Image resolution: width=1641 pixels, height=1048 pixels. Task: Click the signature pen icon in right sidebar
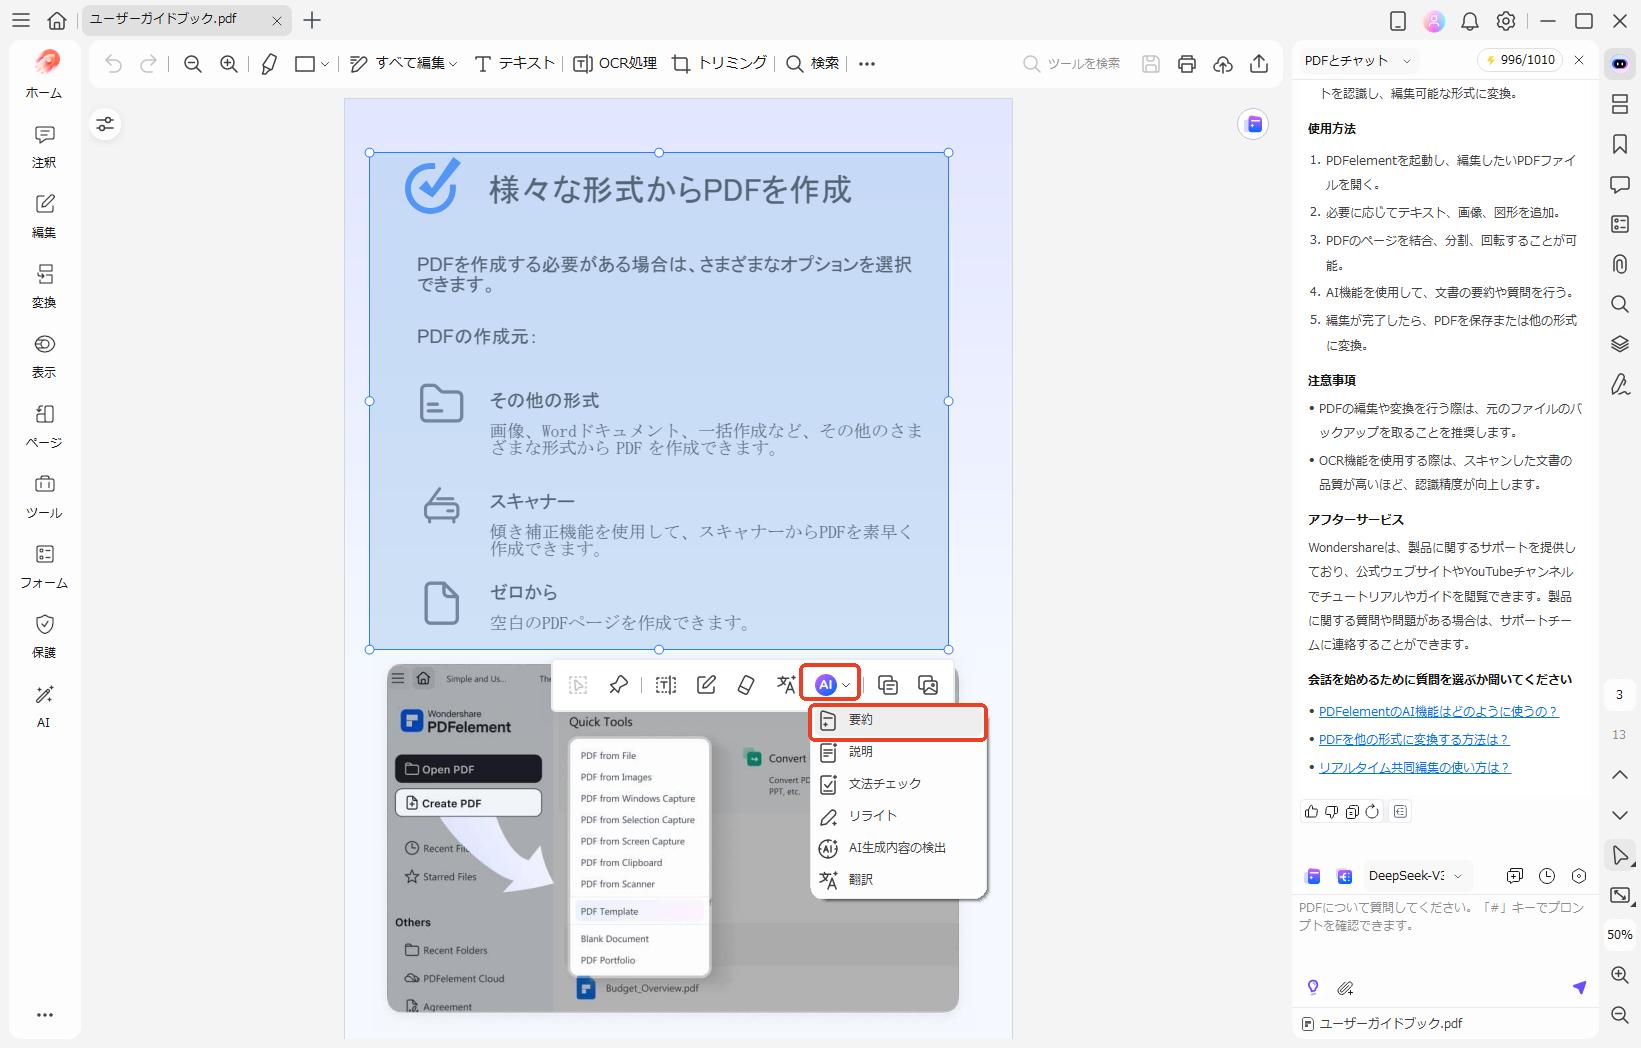(x=1620, y=385)
